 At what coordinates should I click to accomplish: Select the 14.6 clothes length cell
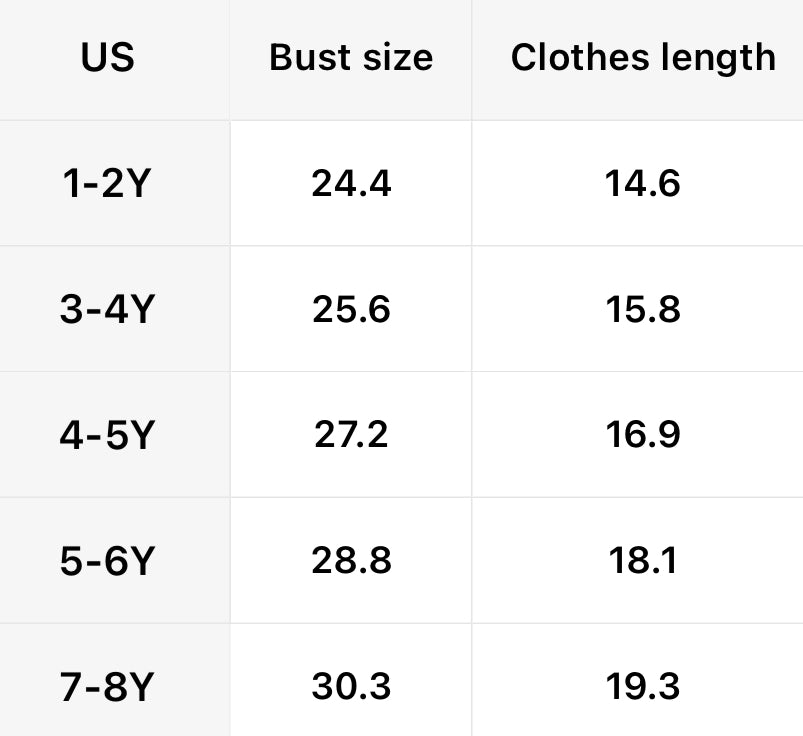pos(643,184)
